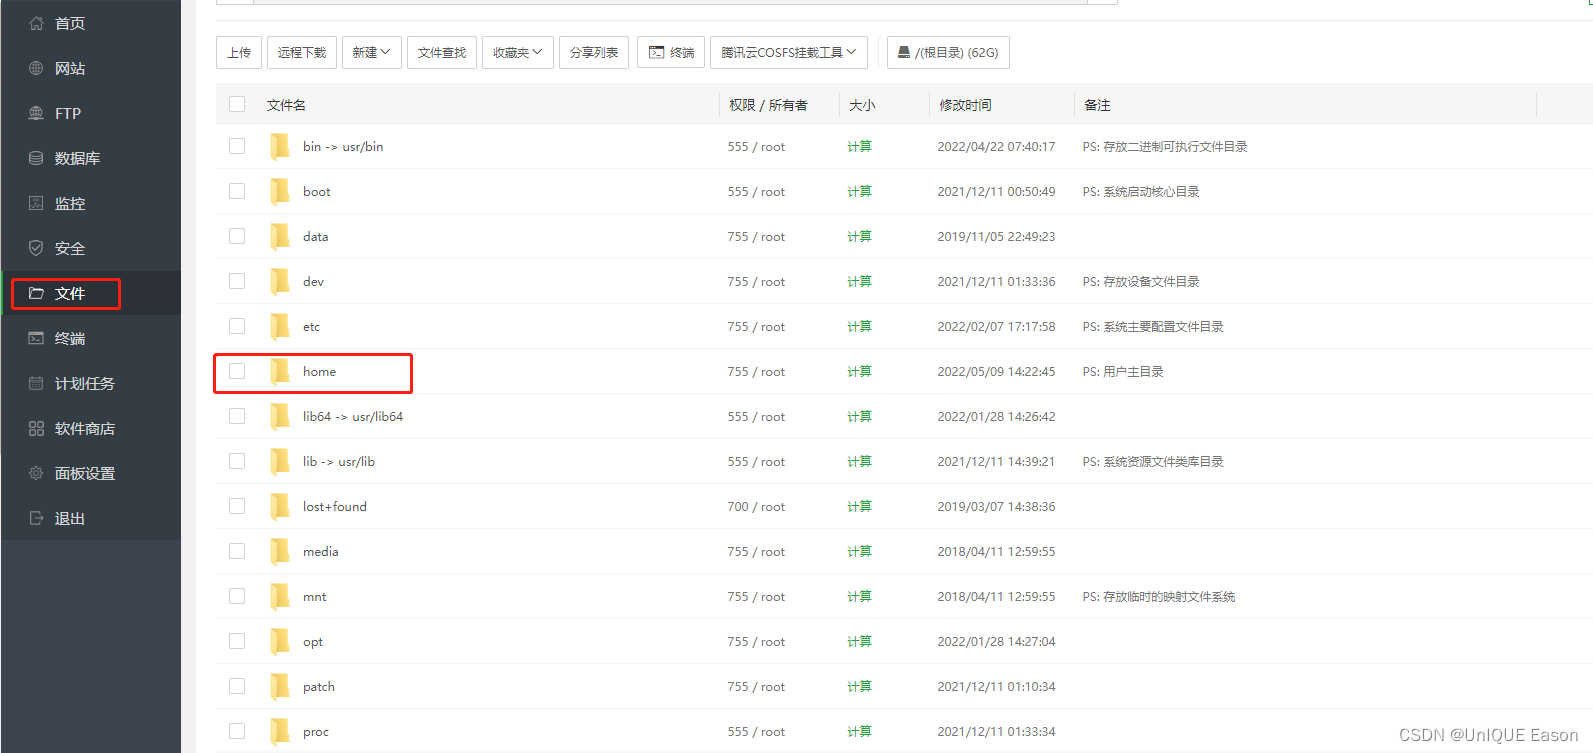Open 计划任务 in the sidebar
The width and height of the screenshot is (1593, 753).
(91, 383)
